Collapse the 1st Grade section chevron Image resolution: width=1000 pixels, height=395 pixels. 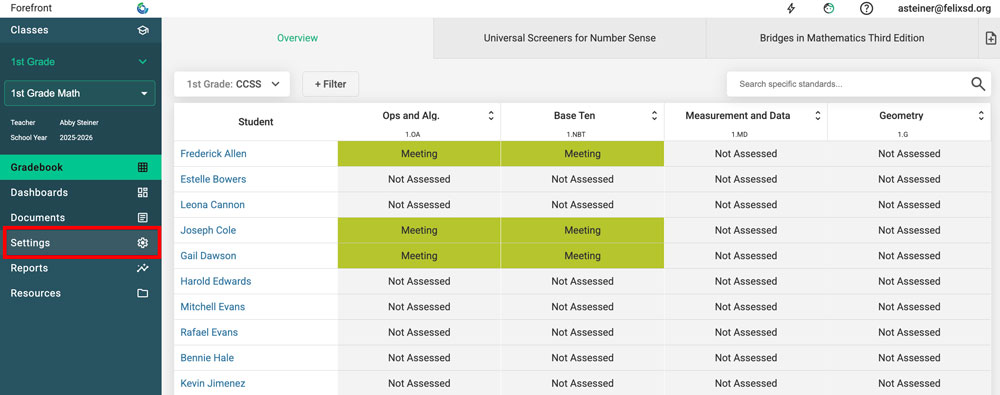[x=143, y=62]
